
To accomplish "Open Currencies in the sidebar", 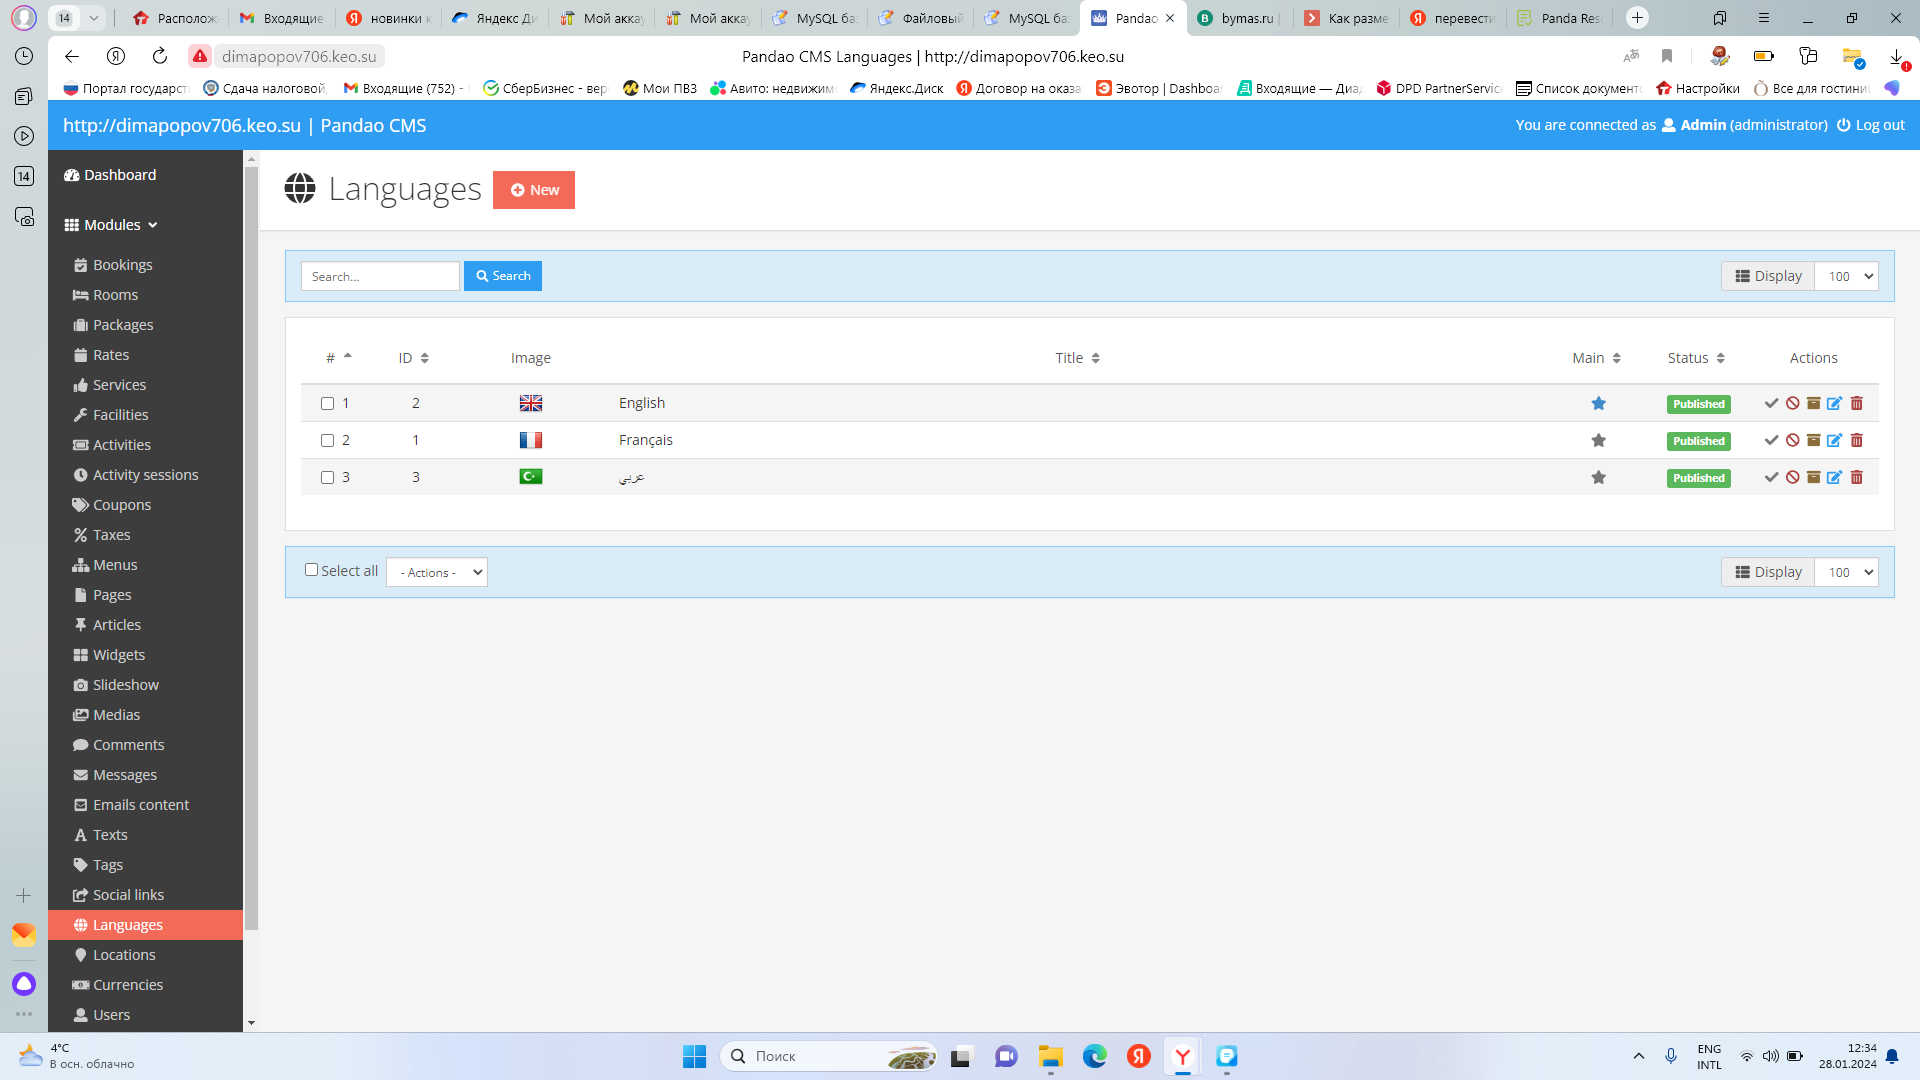I will pos(128,985).
